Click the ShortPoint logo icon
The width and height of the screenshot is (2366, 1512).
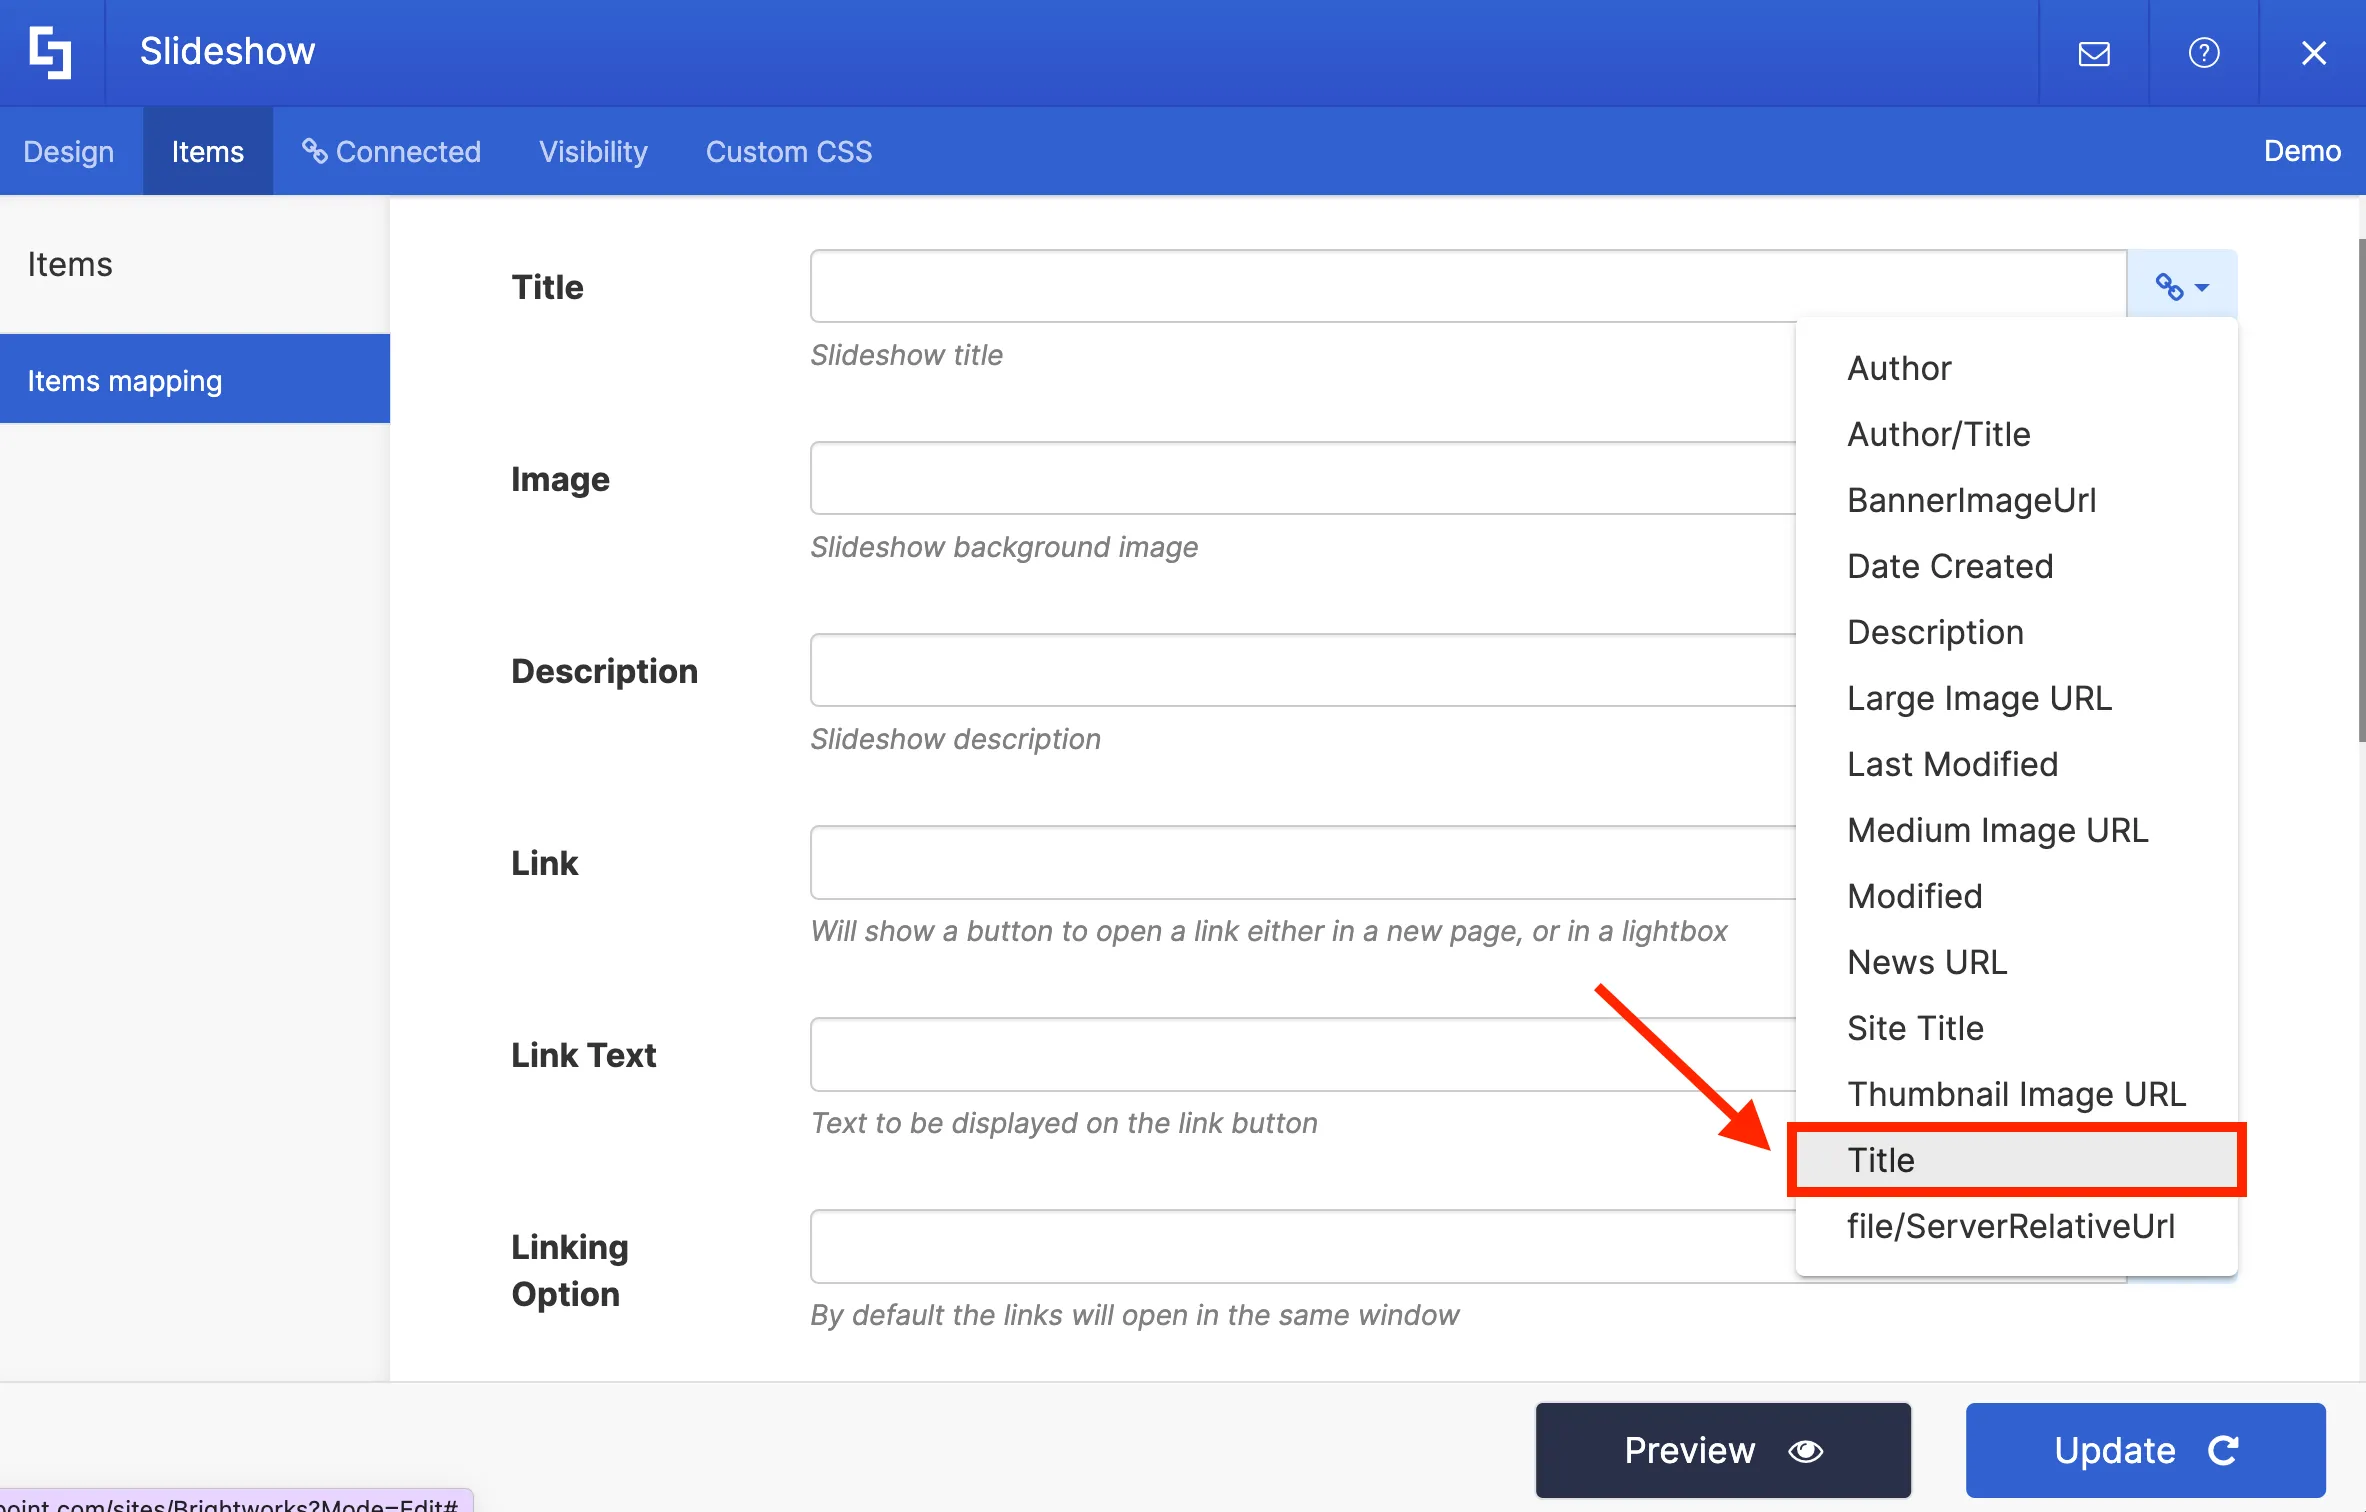(x=51, y=52)
